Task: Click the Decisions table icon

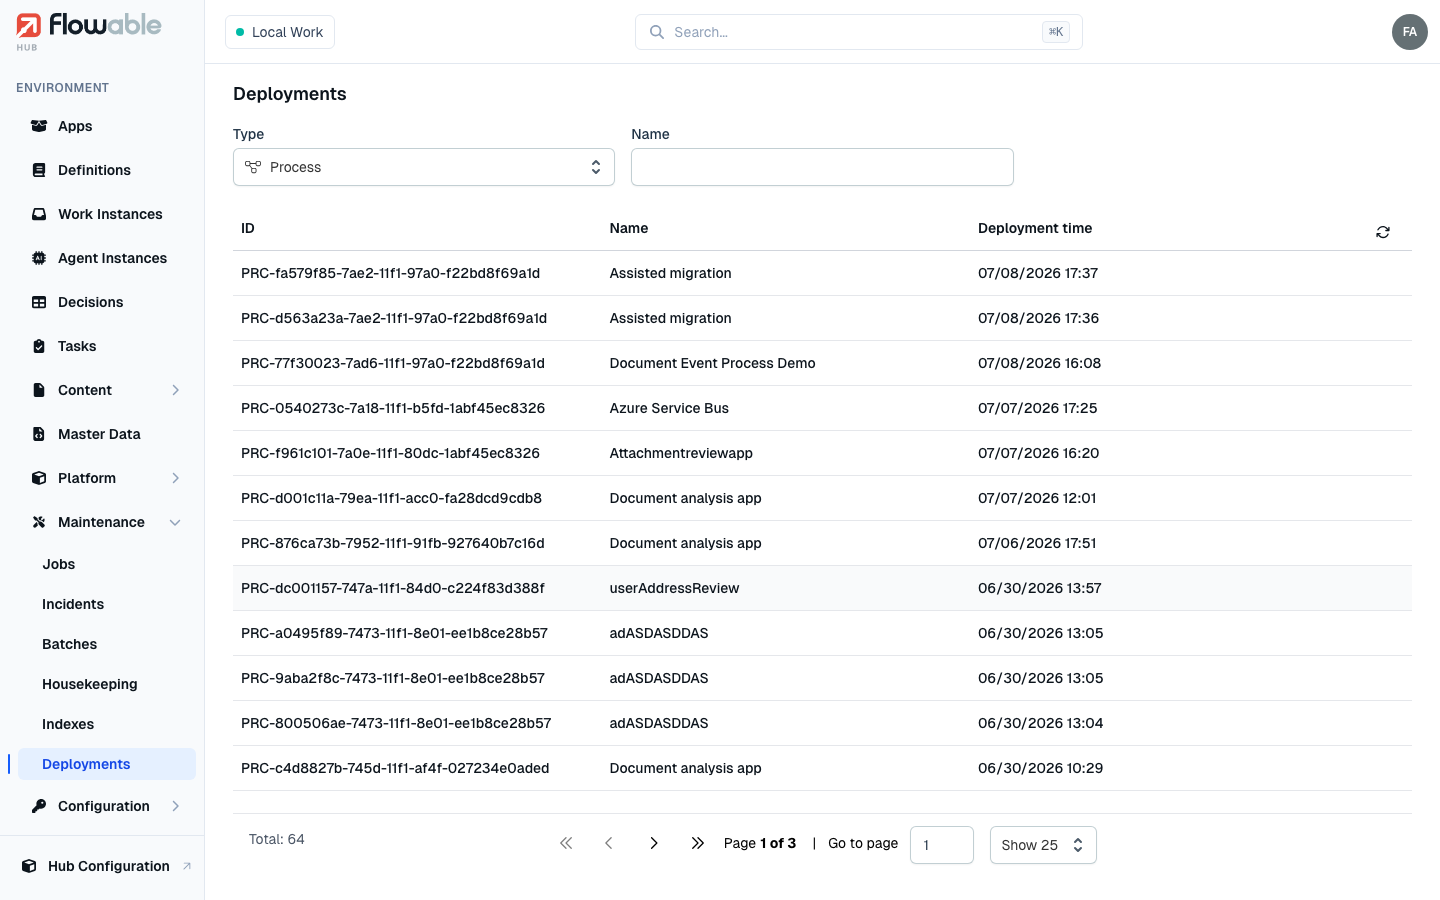Action: 39,302
